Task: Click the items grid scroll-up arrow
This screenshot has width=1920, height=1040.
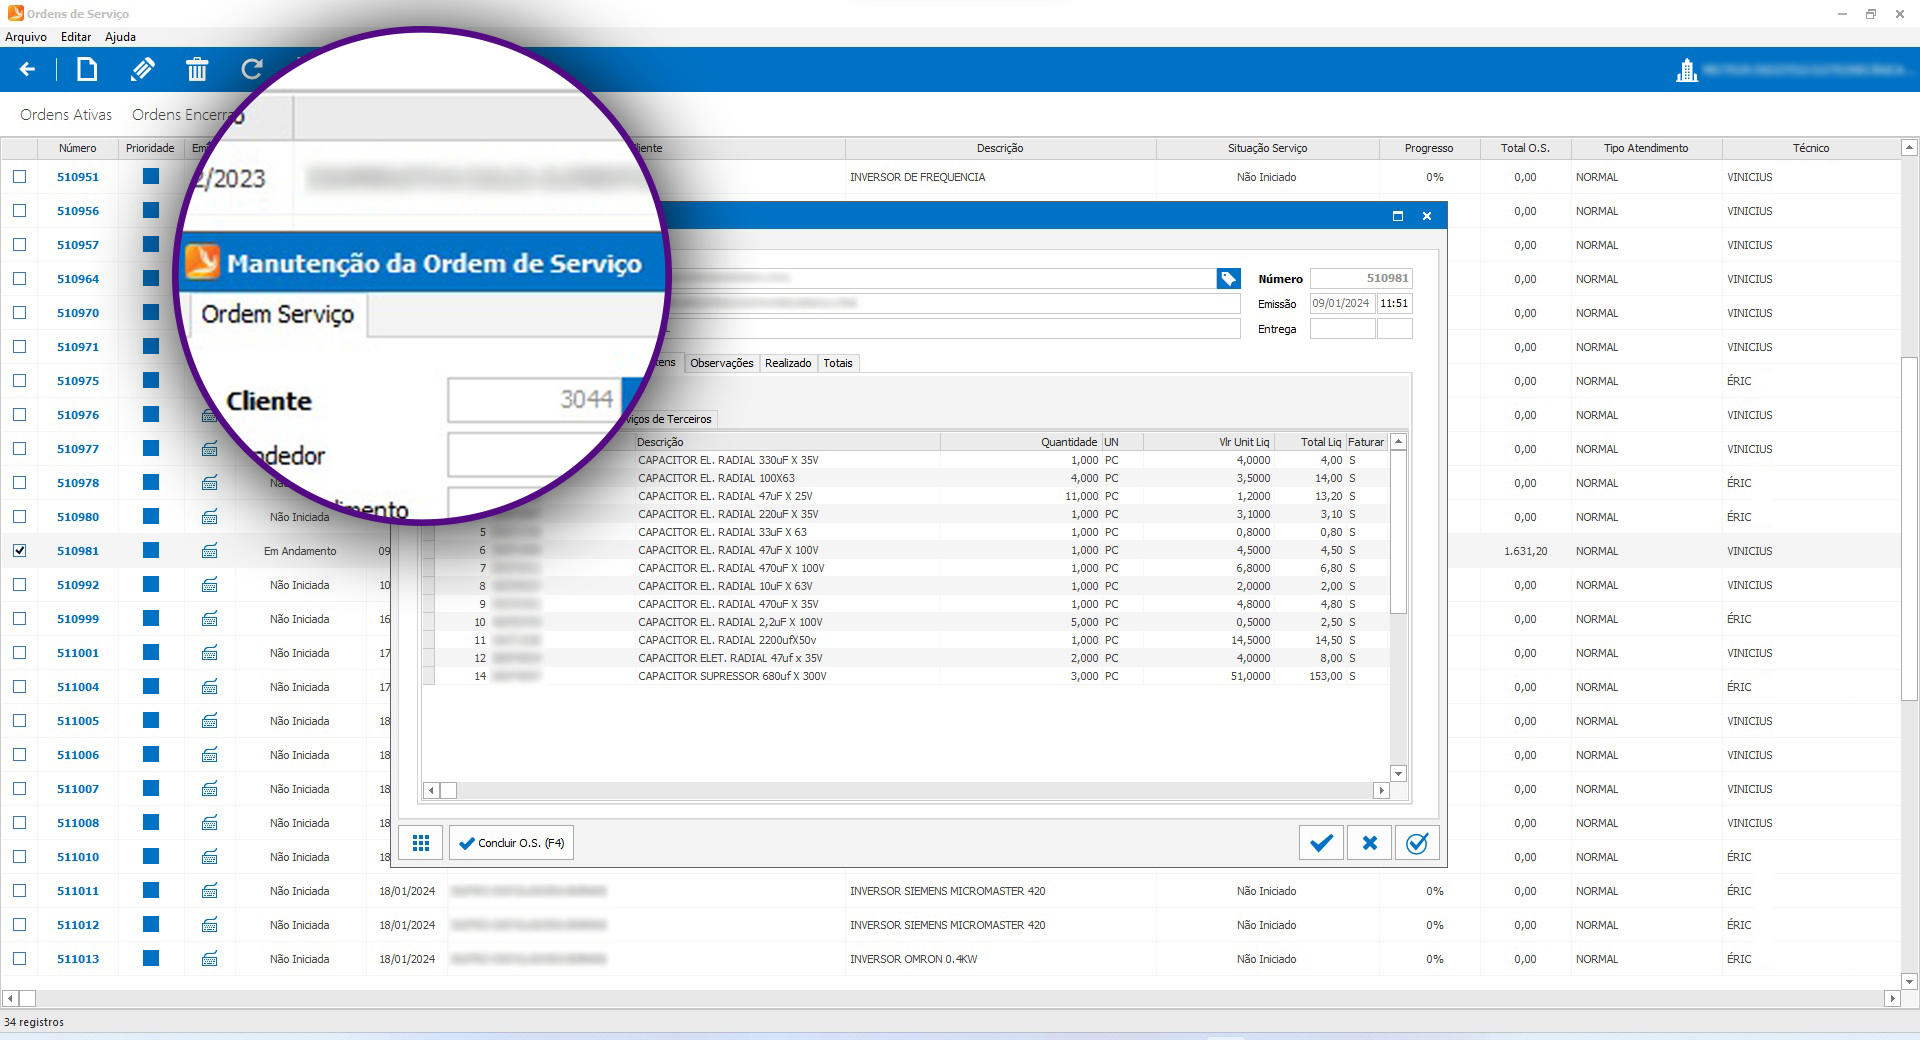Action: click(x=1399, y=441)
